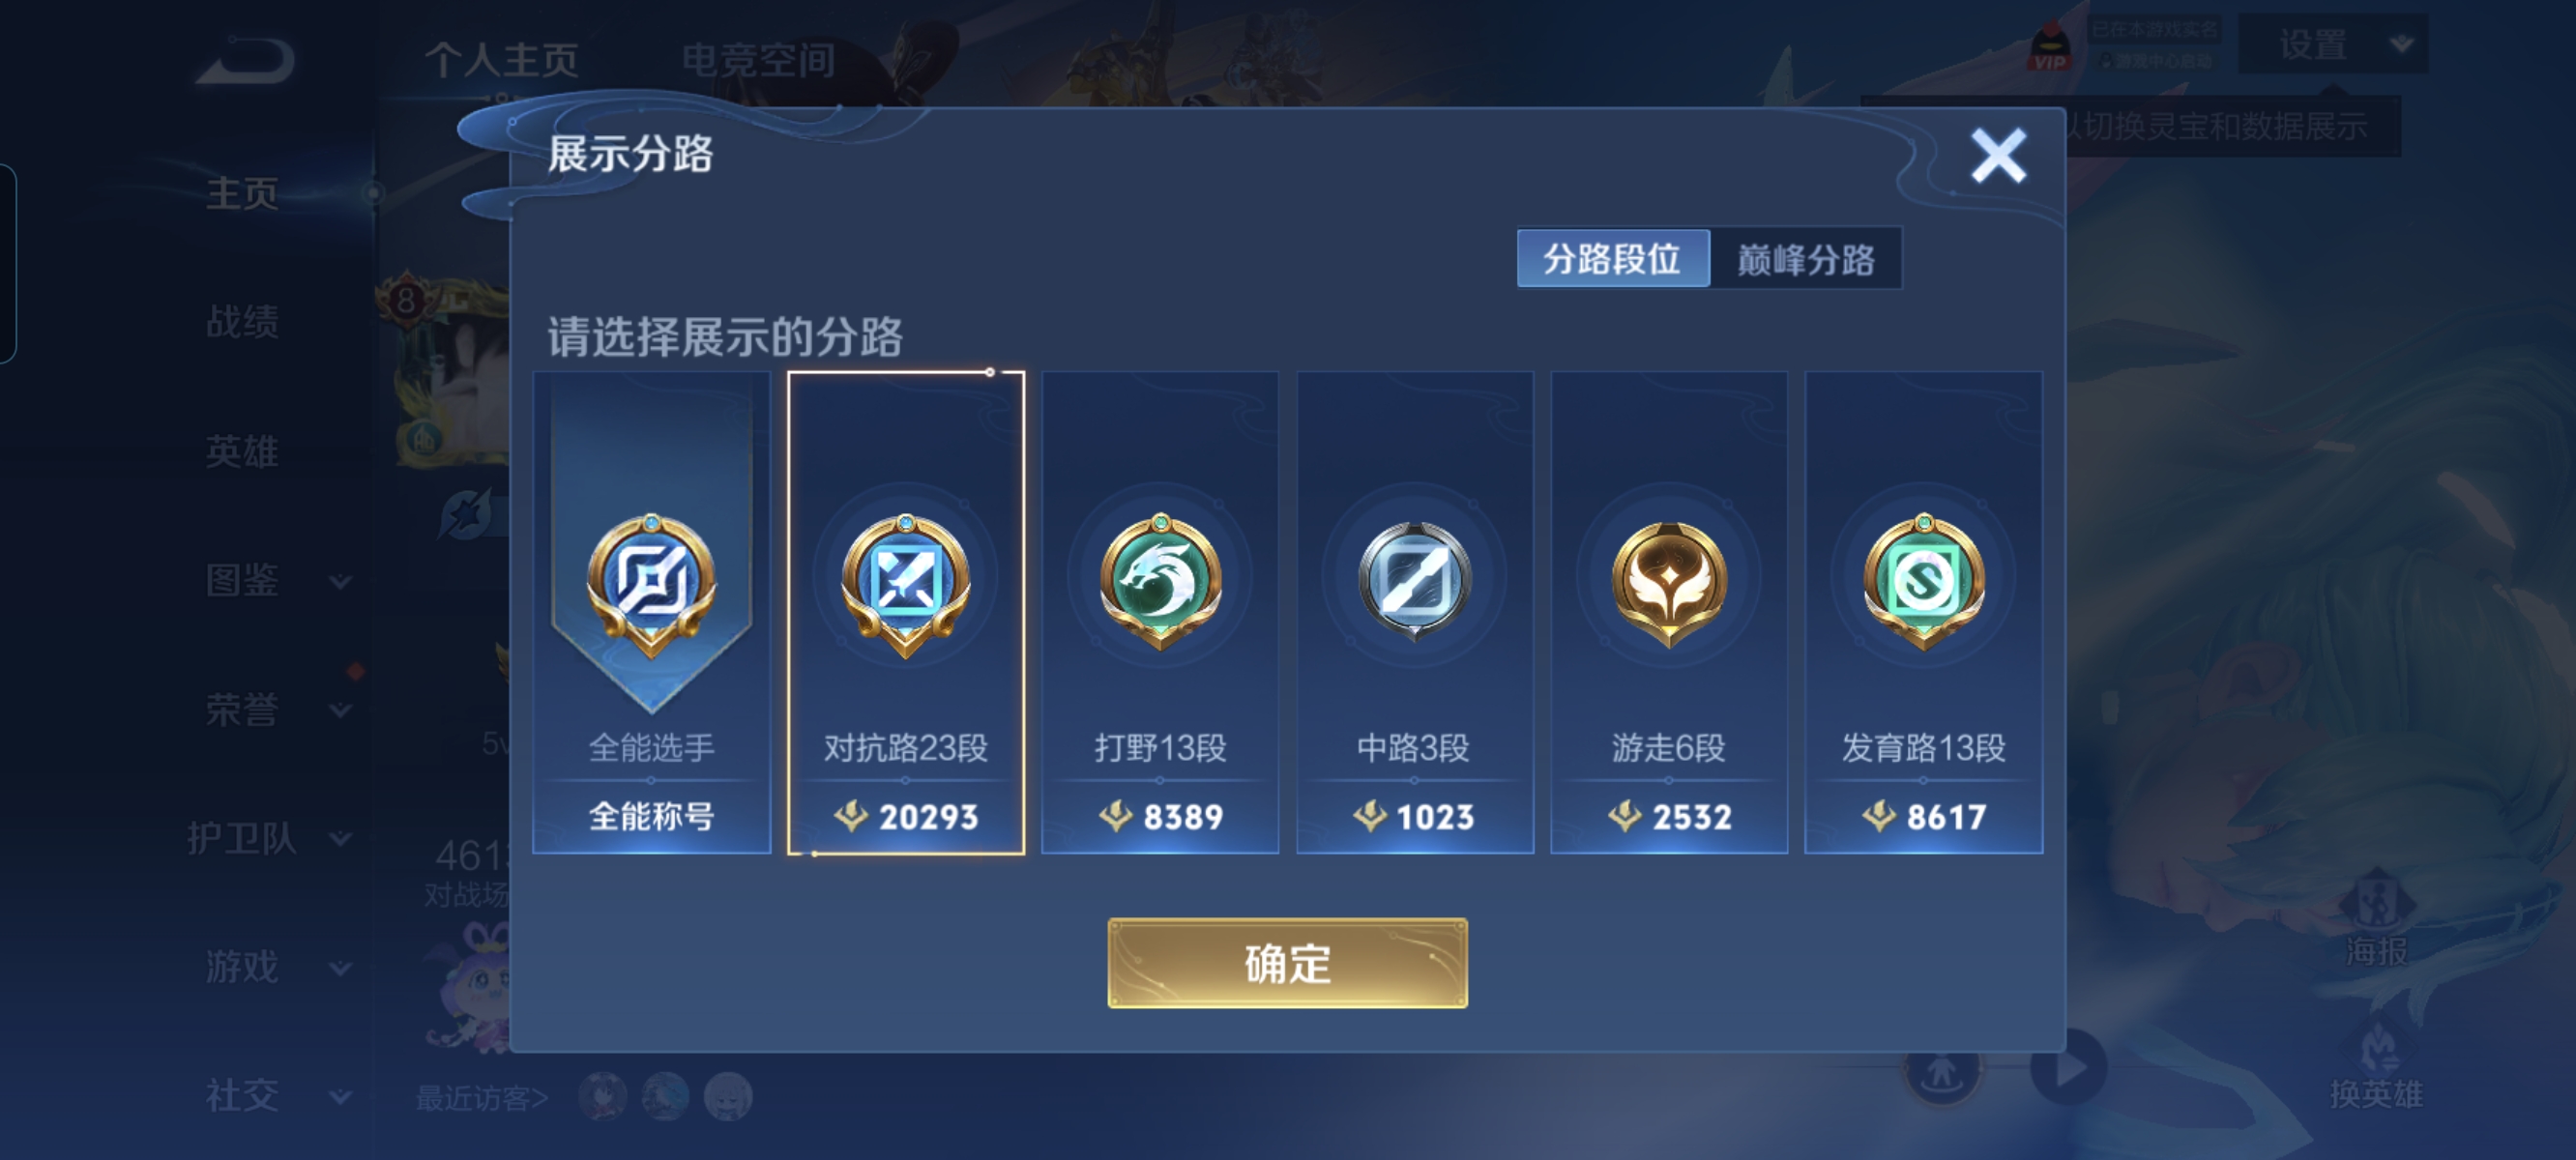This screenshot has width=2576, height=1160.
Task: Choose the 游走6段 roaming wings badge
Action: pos(1668,584)
